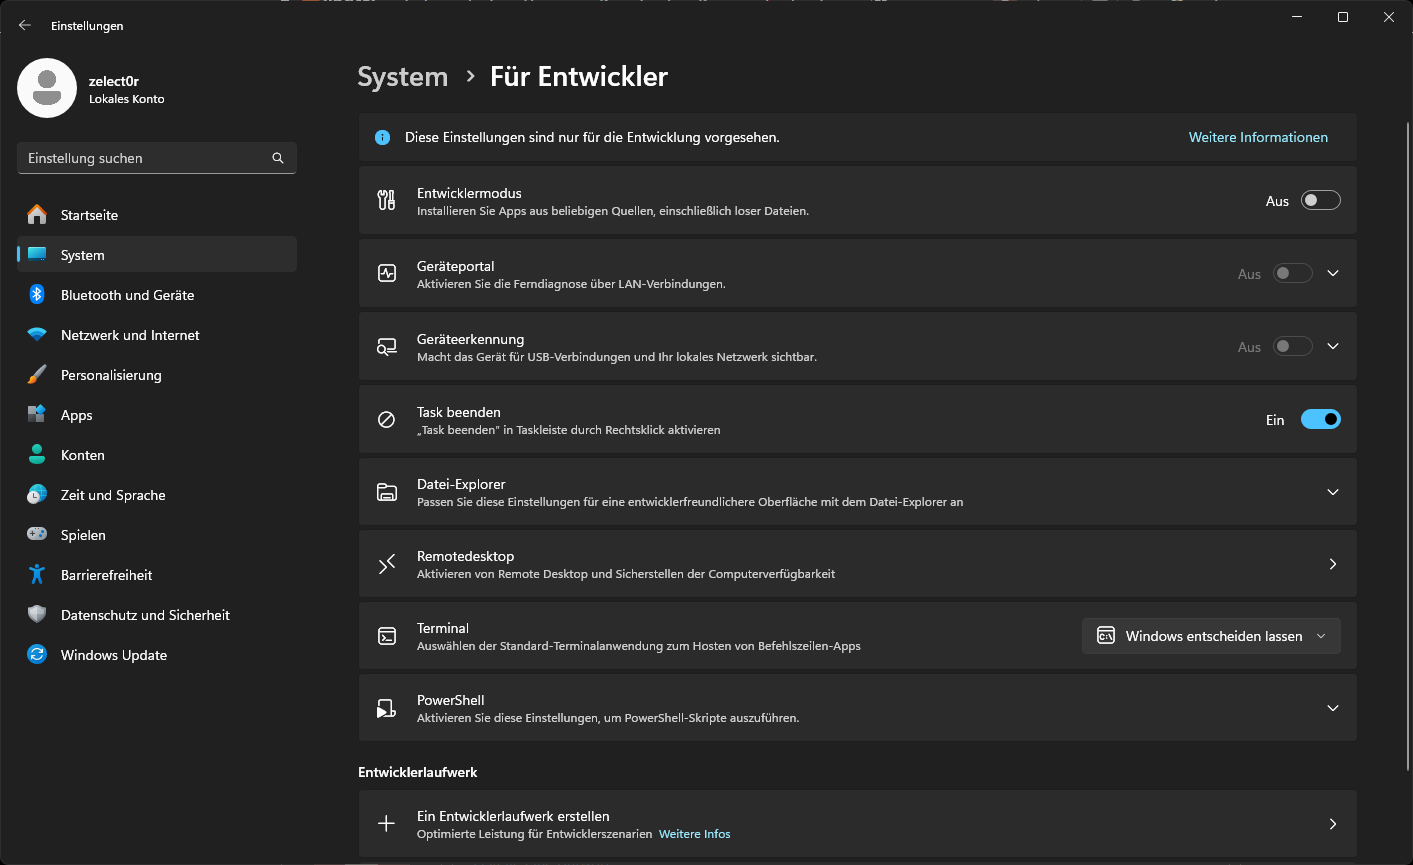The height and width of the screenshot is (865, 1413).
Task: Open Netzwerk und Internet settings
Action: (x=130, y=335)
